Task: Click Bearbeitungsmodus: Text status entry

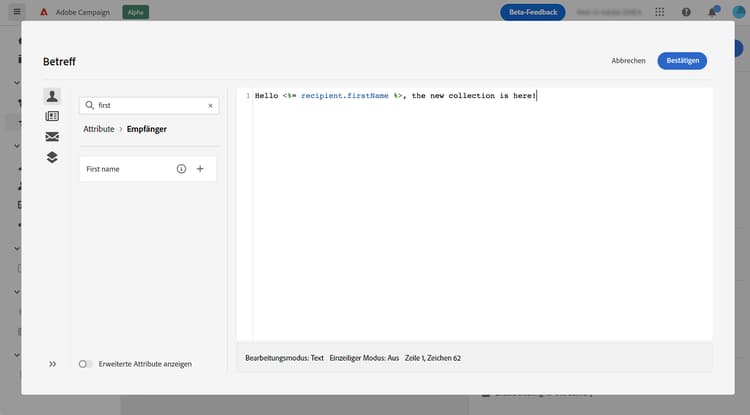Action: coord(284,358)
